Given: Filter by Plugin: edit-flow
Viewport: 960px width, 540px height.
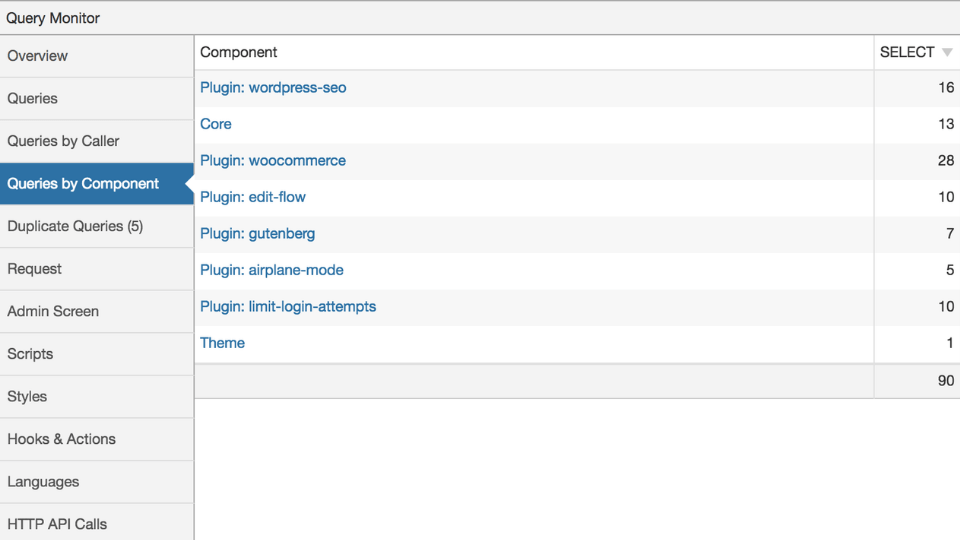Looking at the screenshot, I should click(252, 197).
